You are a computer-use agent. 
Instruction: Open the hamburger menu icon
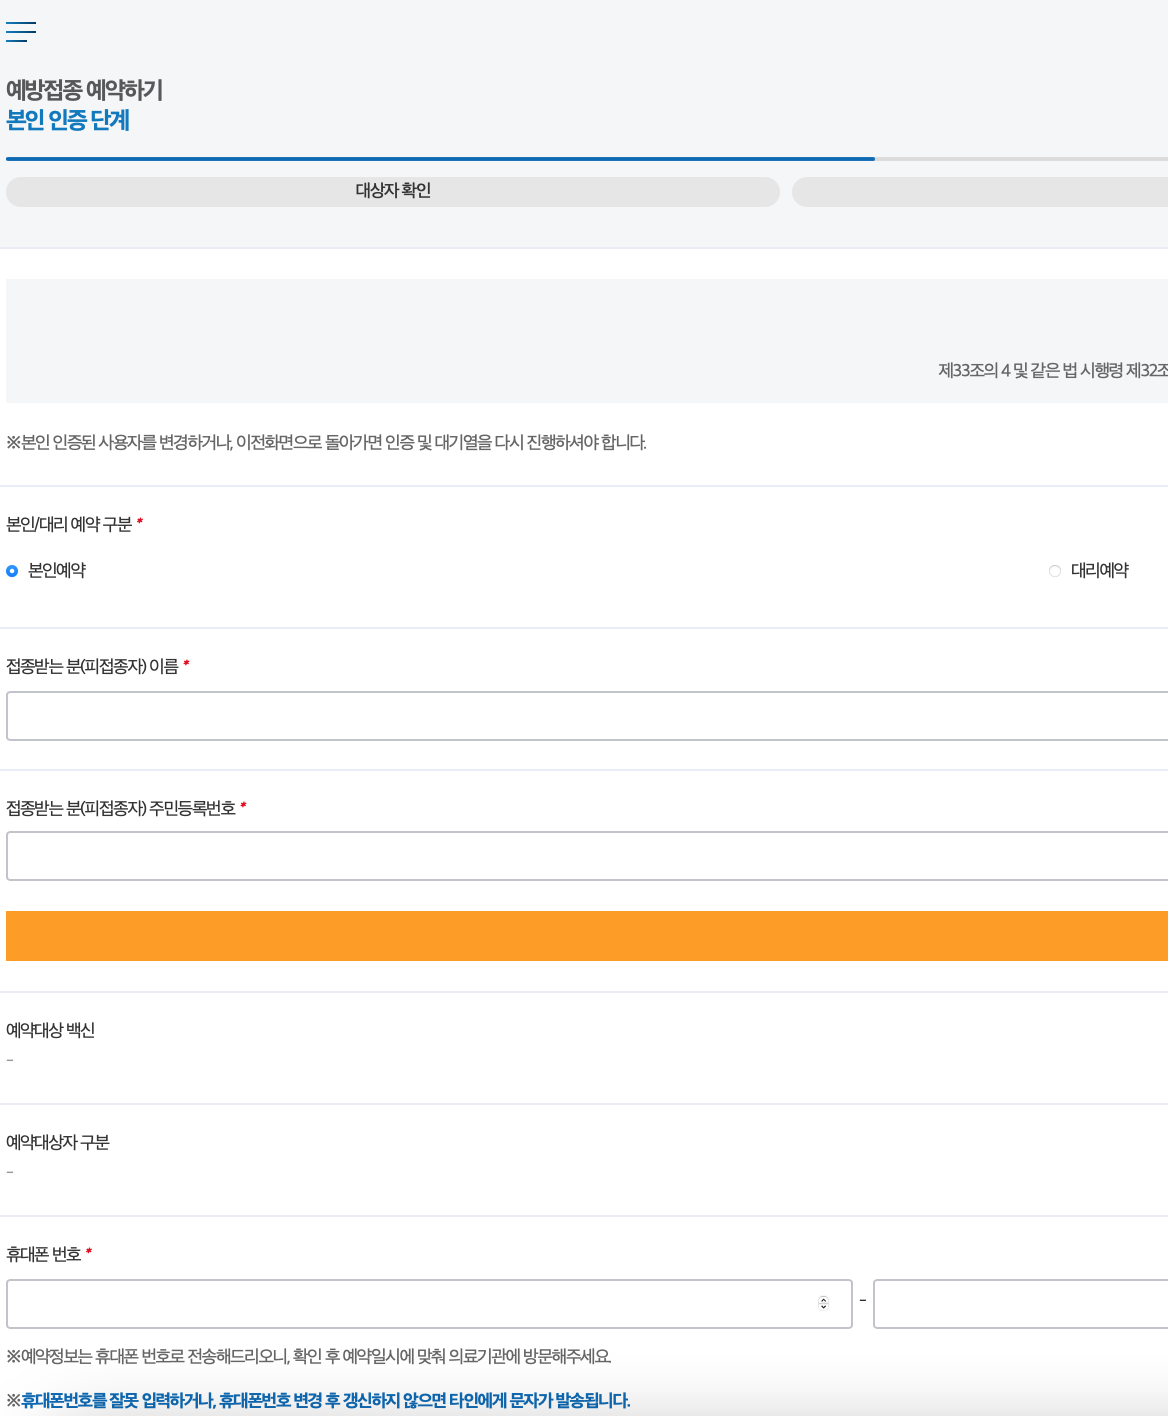[x=21, y=32]
